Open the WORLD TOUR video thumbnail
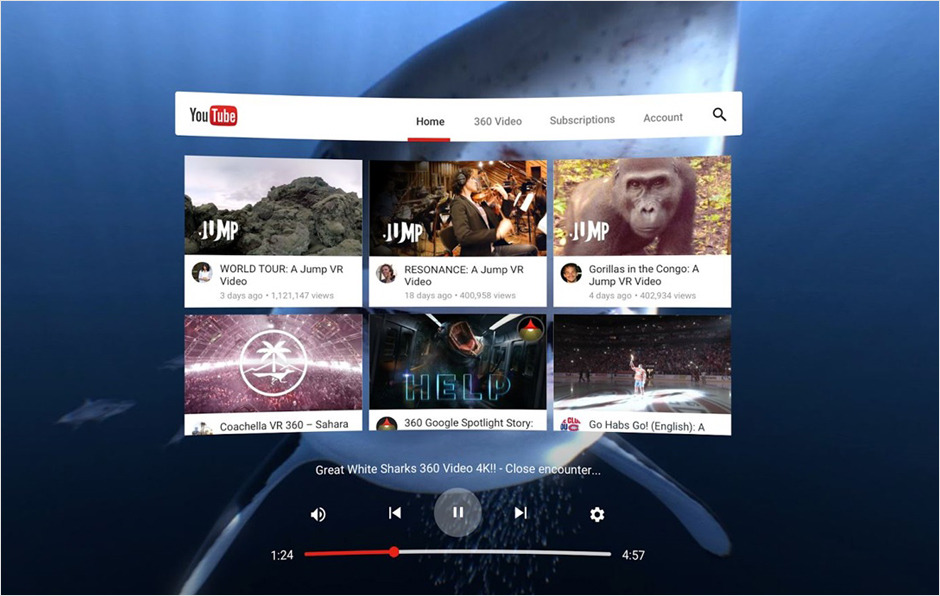The image size is (940, 596). click(273, 206)
